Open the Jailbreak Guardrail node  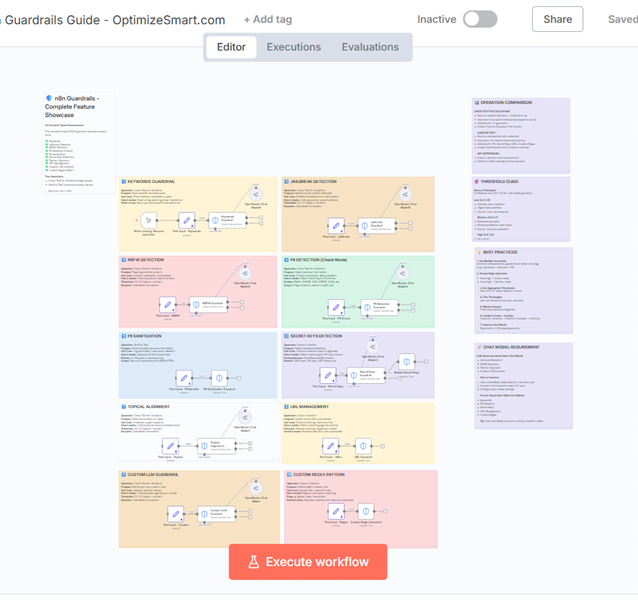pos(364,225)
